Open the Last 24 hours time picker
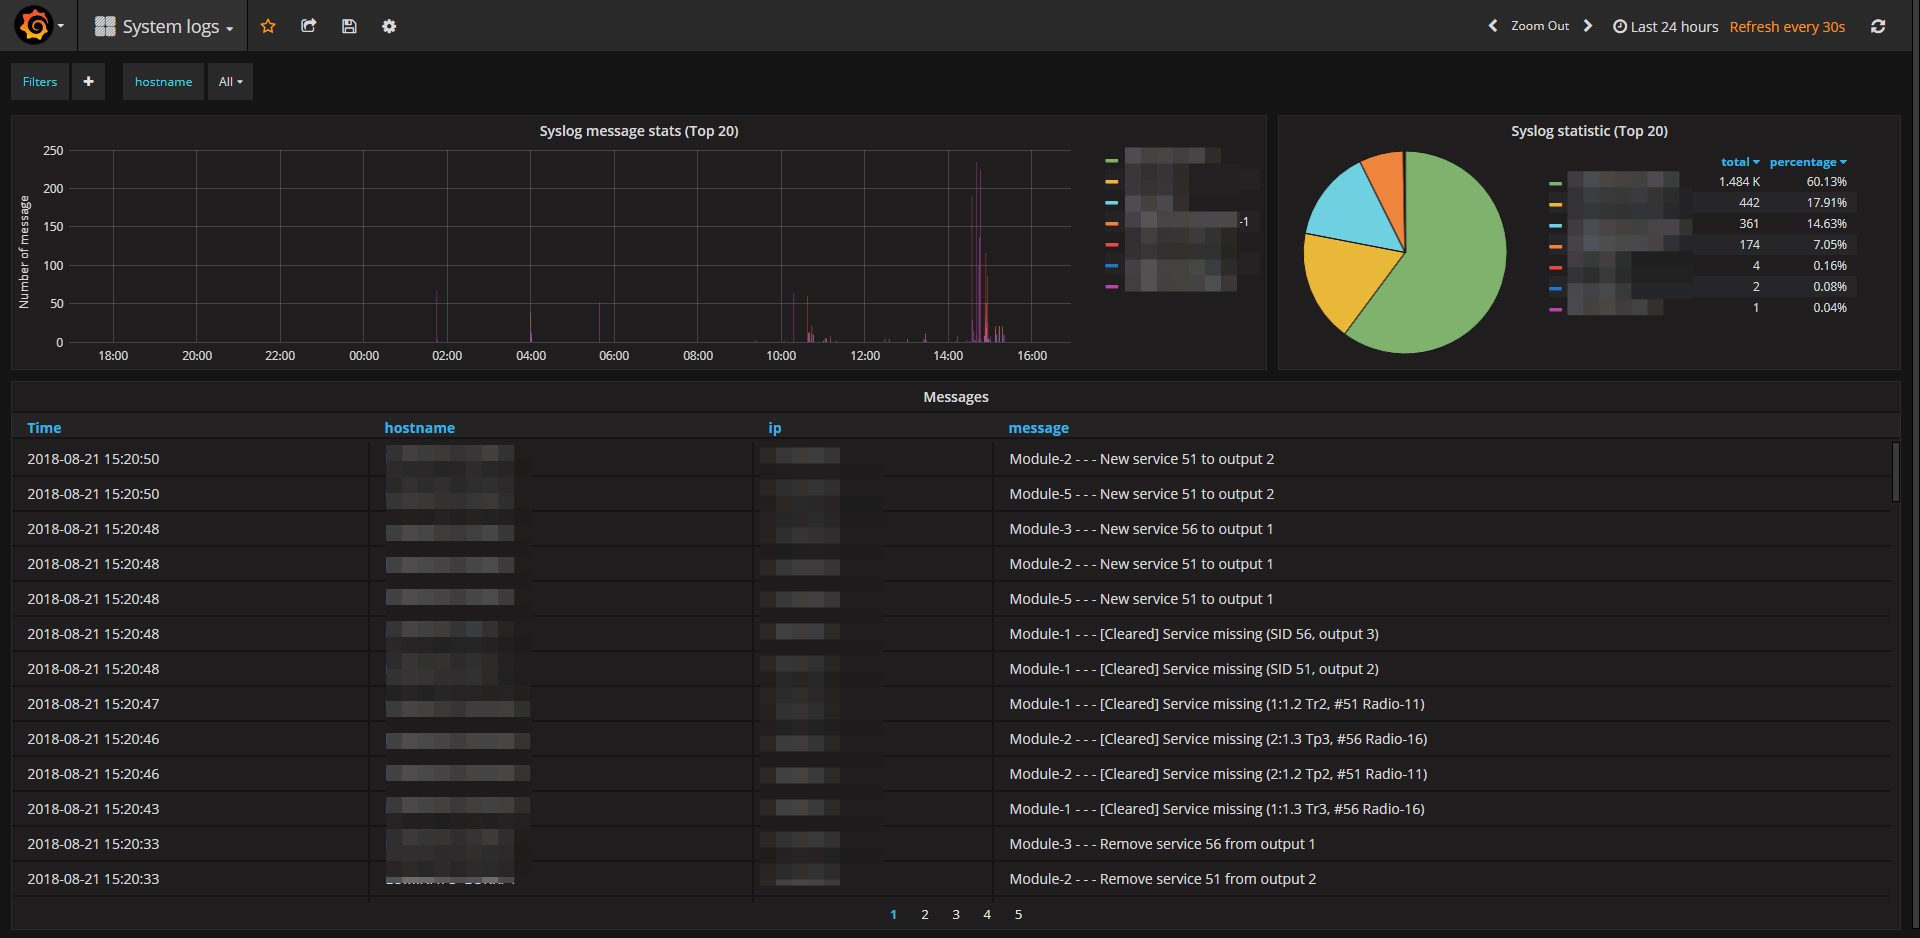Screen dimensions: 1920x938 coord(1666,27)
